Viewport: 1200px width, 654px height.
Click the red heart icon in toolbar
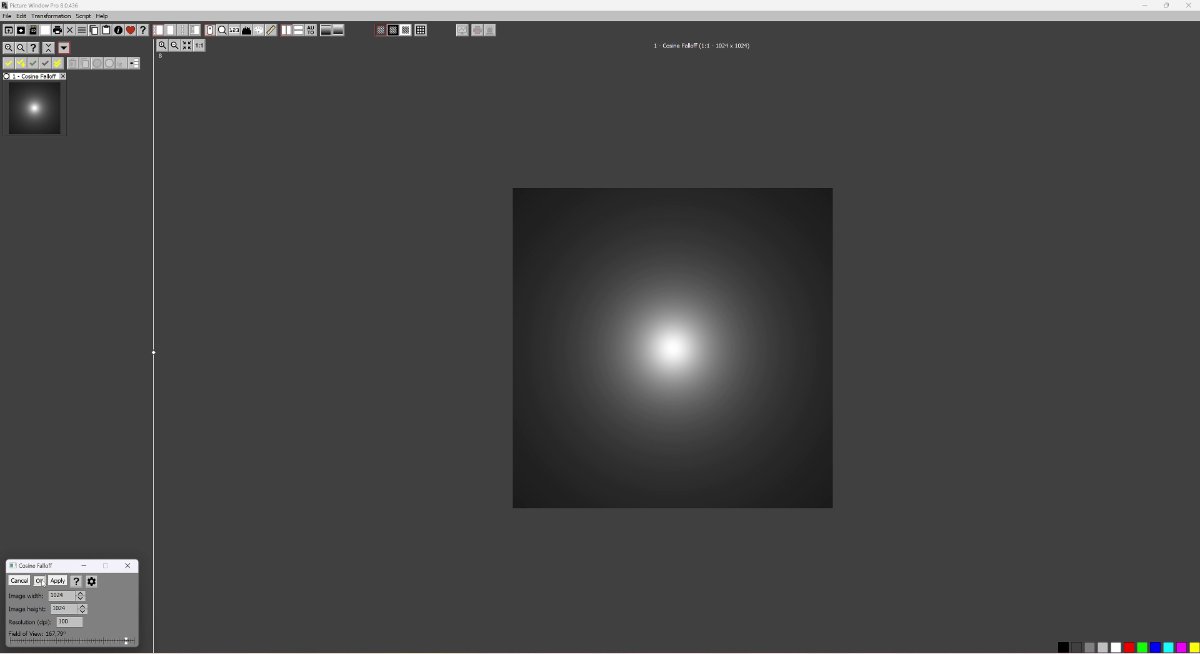[x=131, y=30]
